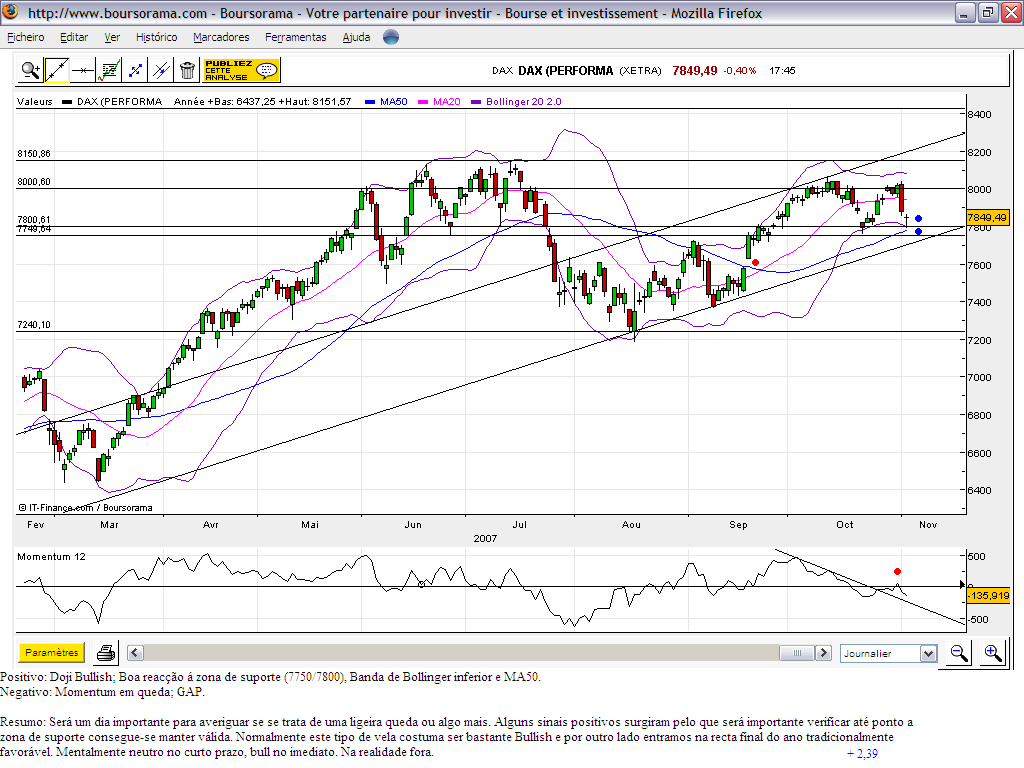
Task: Print the chart using printer icon
Action: 106,652
